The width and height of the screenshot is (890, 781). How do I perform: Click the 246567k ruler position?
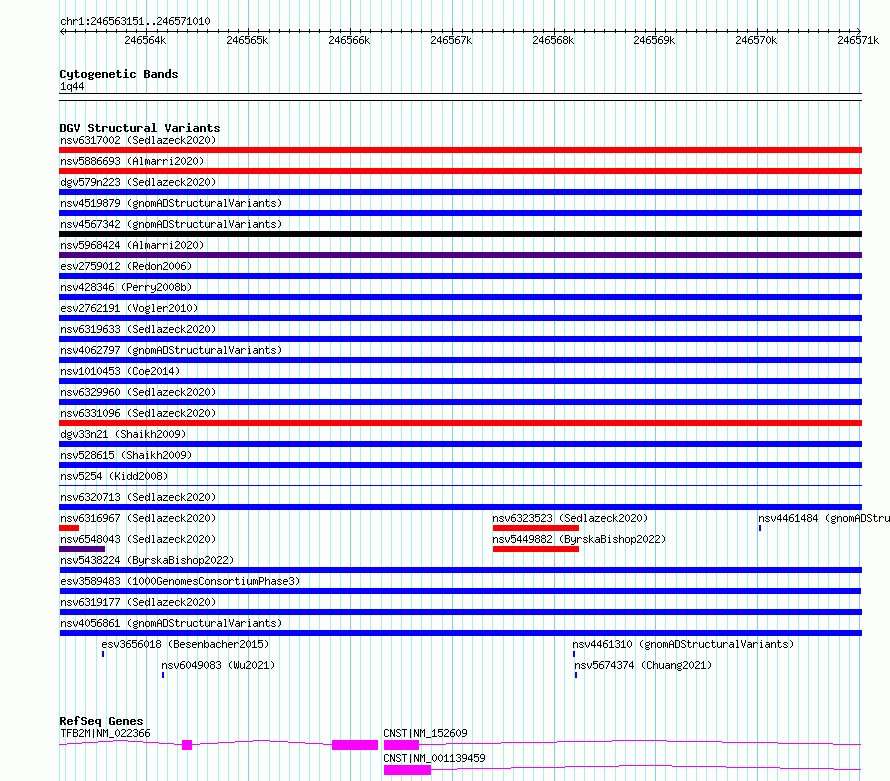[451, 40]
